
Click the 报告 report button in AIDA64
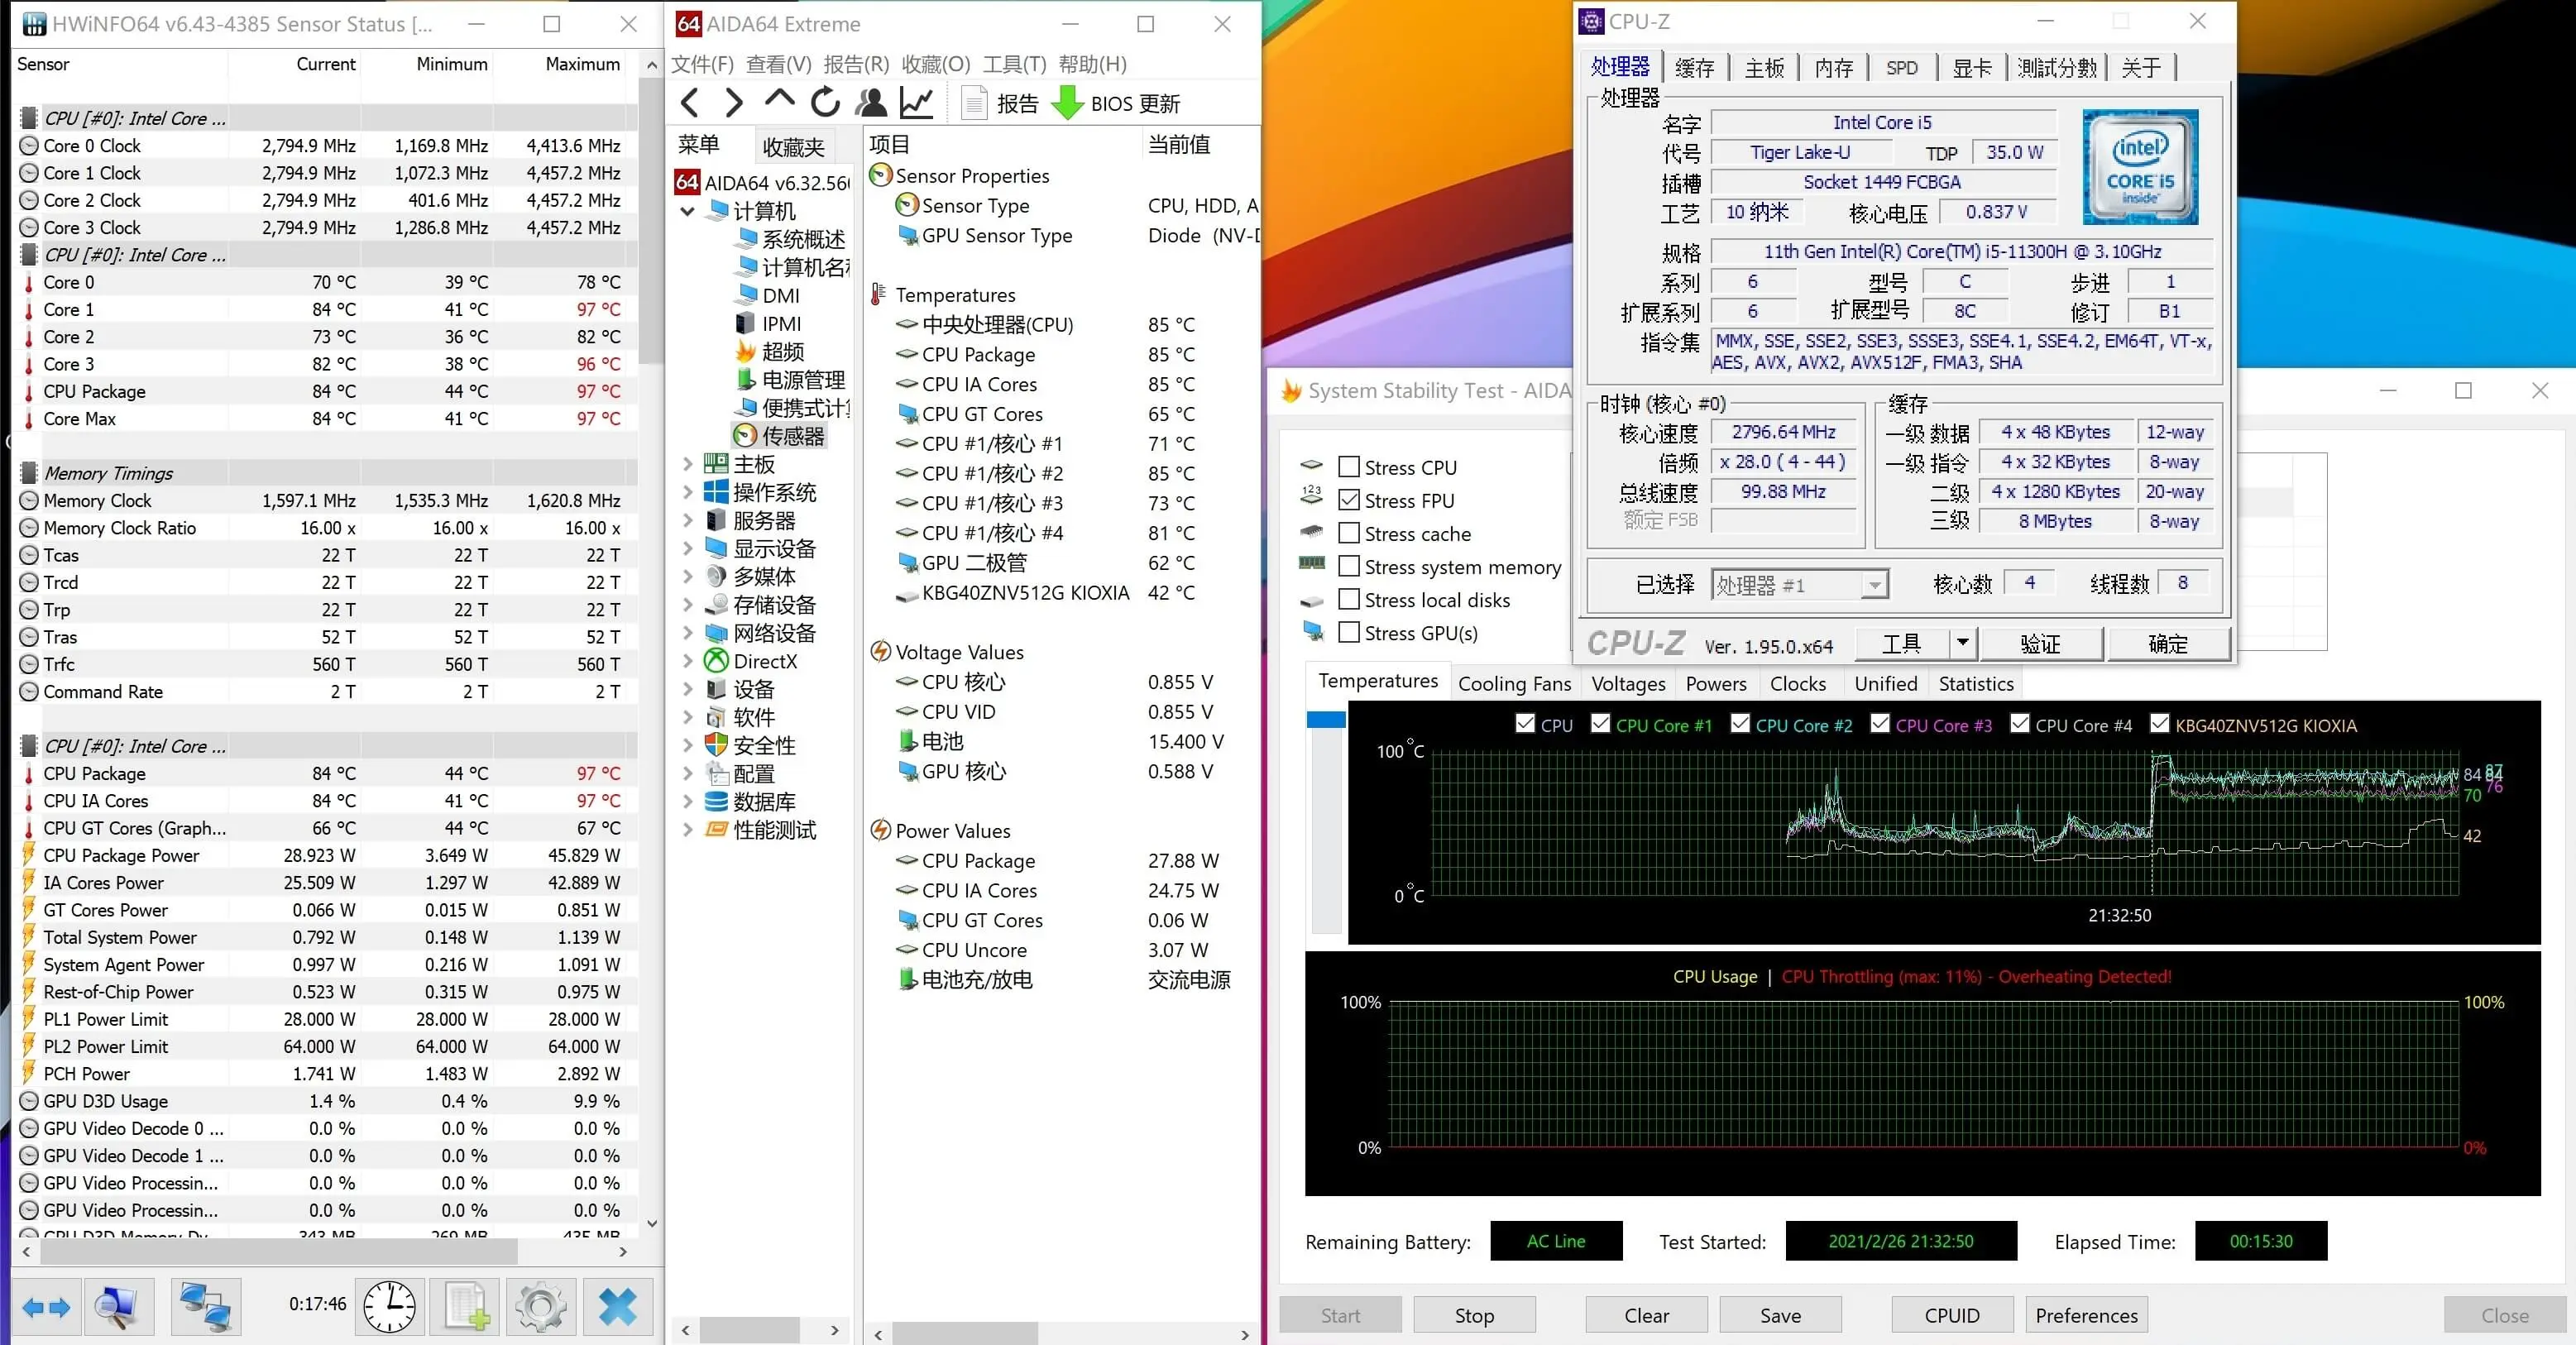tap(1000, 103)
